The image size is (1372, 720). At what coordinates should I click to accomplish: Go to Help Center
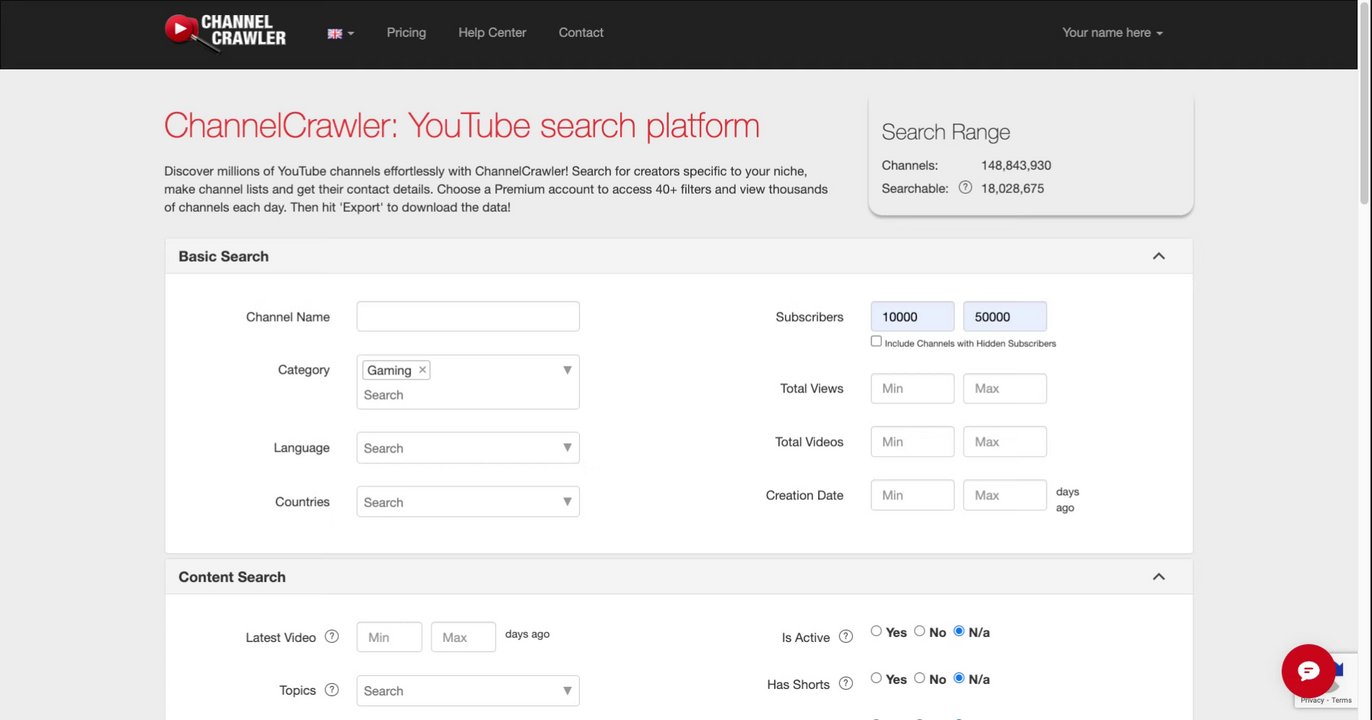tap(492, 33)
